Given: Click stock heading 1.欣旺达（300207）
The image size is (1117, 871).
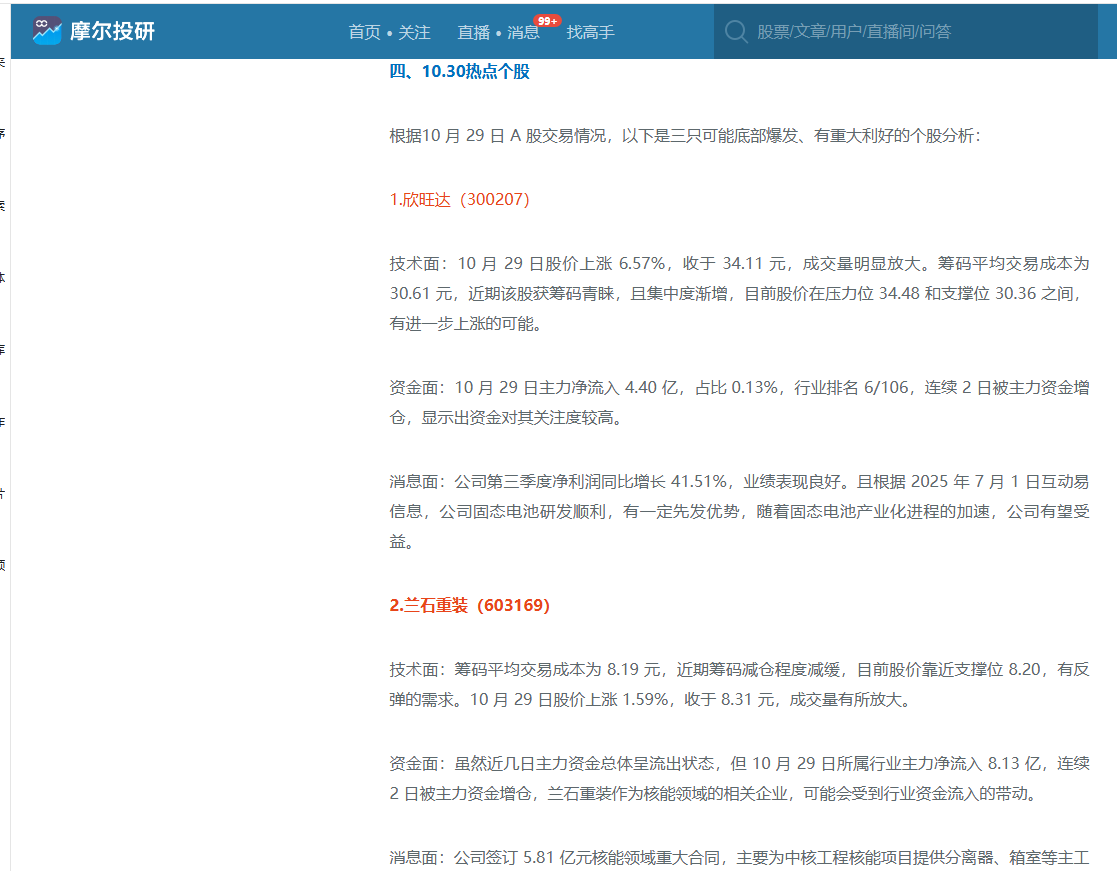Looking at the screenshot, I should [x=459, y=199].
